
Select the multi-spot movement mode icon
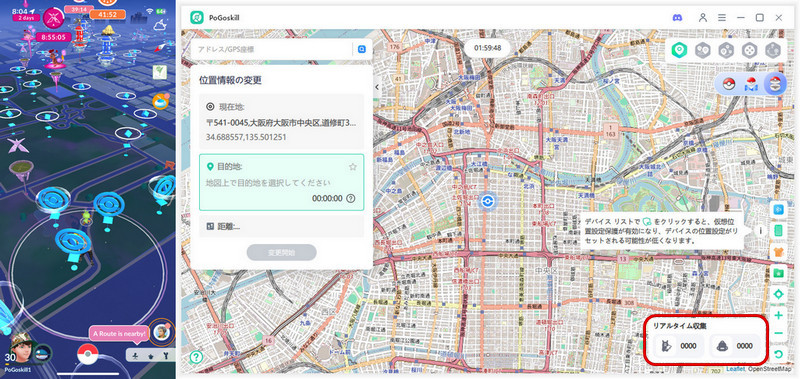[726, 50]
